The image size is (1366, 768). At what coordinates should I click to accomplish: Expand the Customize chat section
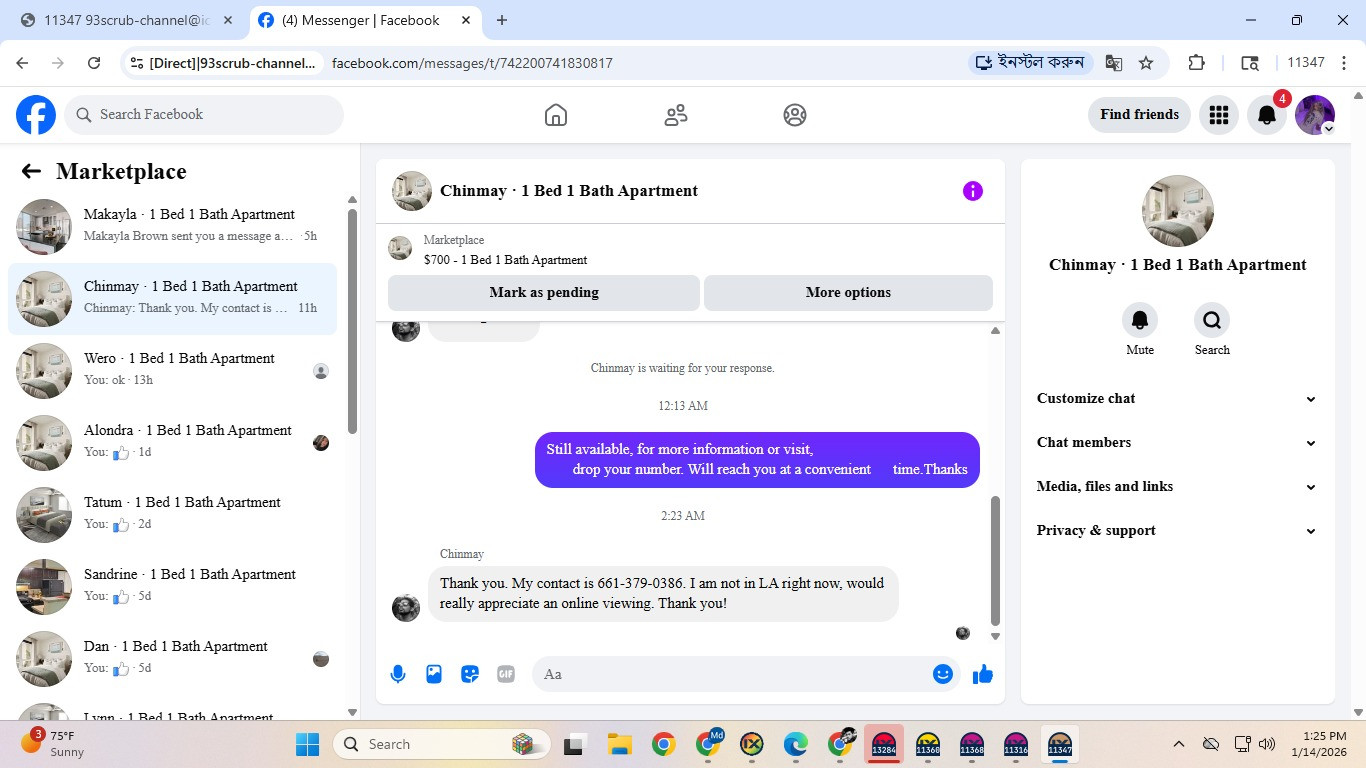tap(1177, 398)
